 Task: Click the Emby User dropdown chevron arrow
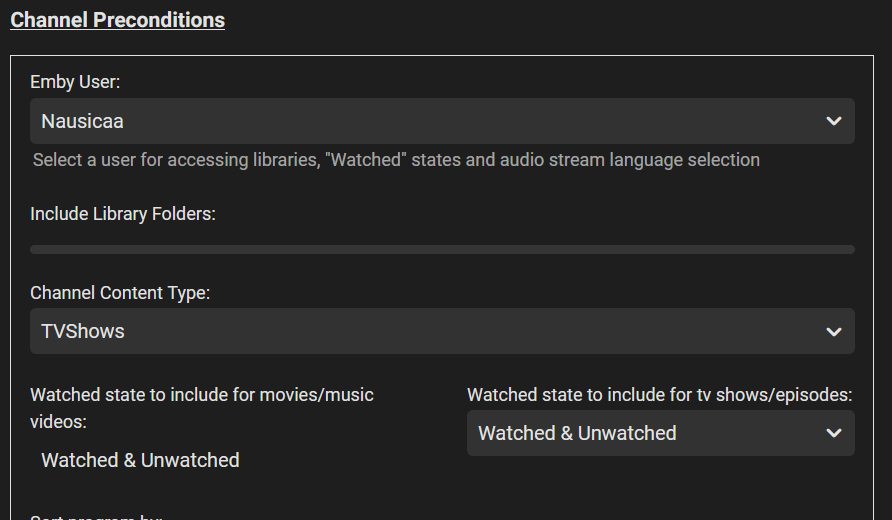pyautogui.click(x=834, y=121)
